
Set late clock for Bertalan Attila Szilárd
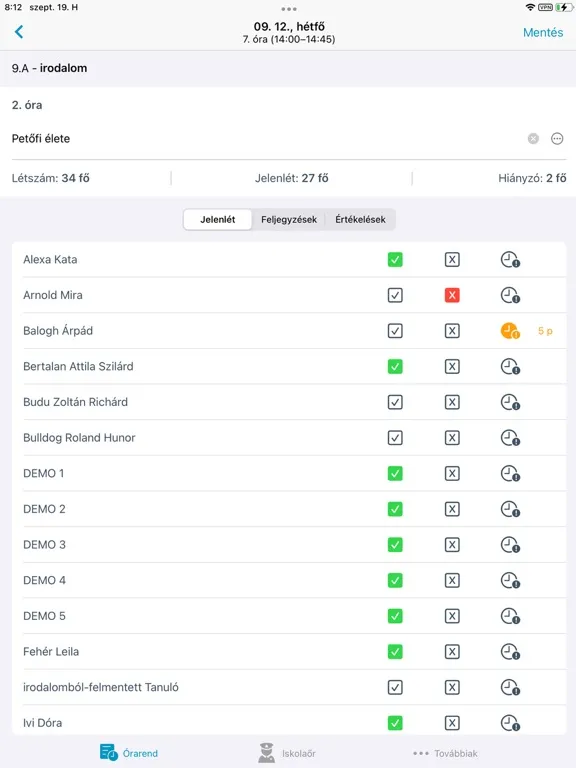click(x=510, y=366)
